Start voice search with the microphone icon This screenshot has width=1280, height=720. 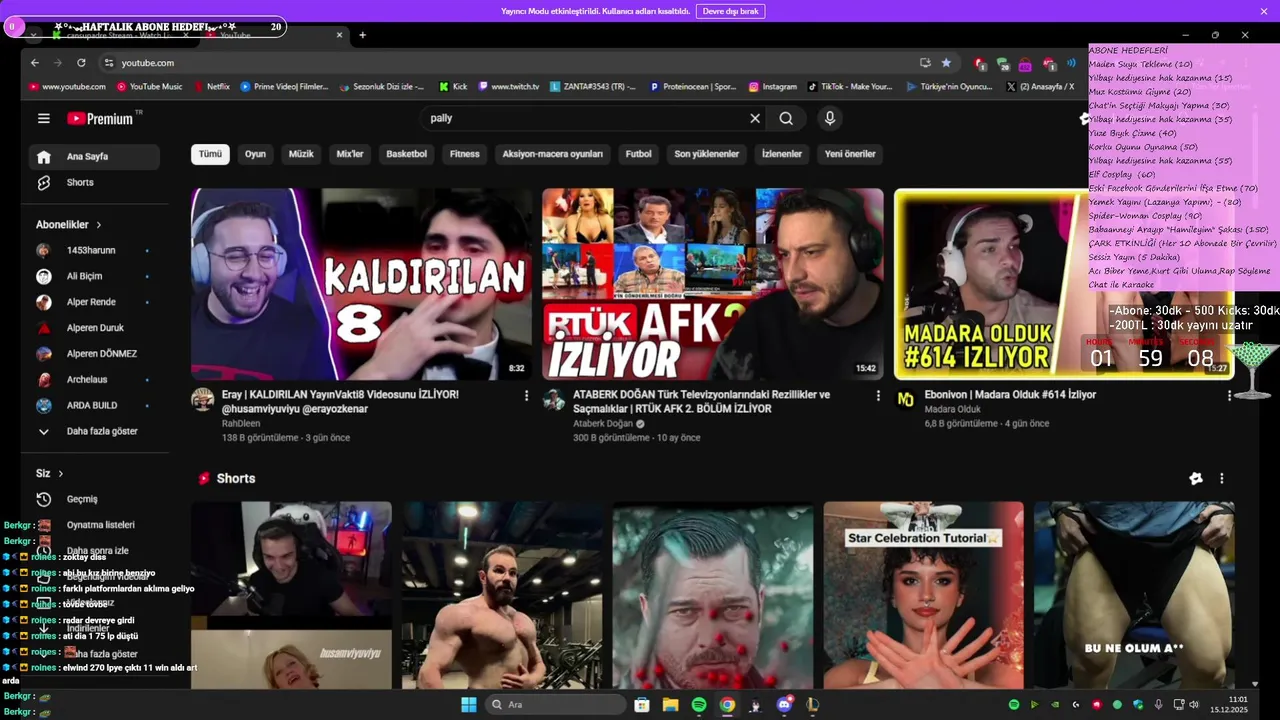(x=829, y=118)
